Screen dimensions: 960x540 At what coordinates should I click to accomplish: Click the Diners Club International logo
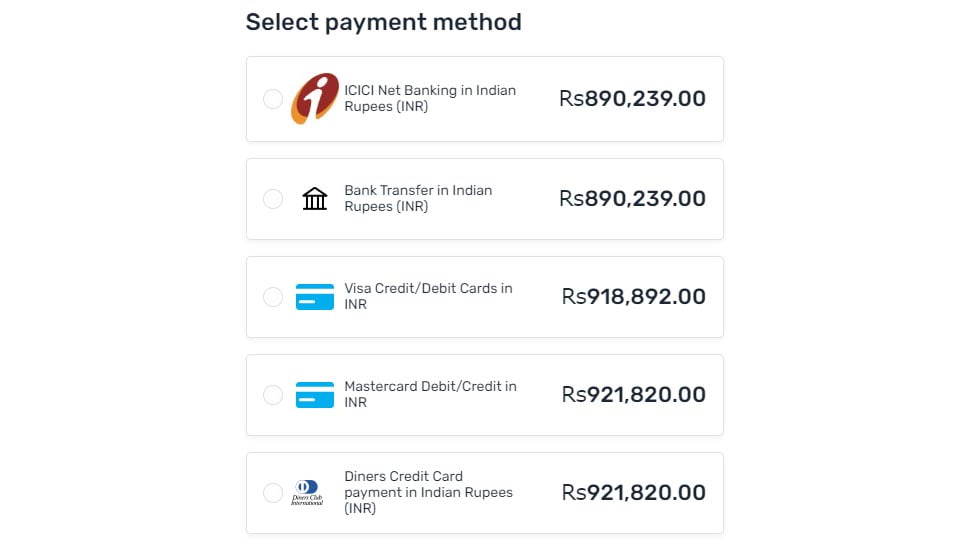coord(307,493)
